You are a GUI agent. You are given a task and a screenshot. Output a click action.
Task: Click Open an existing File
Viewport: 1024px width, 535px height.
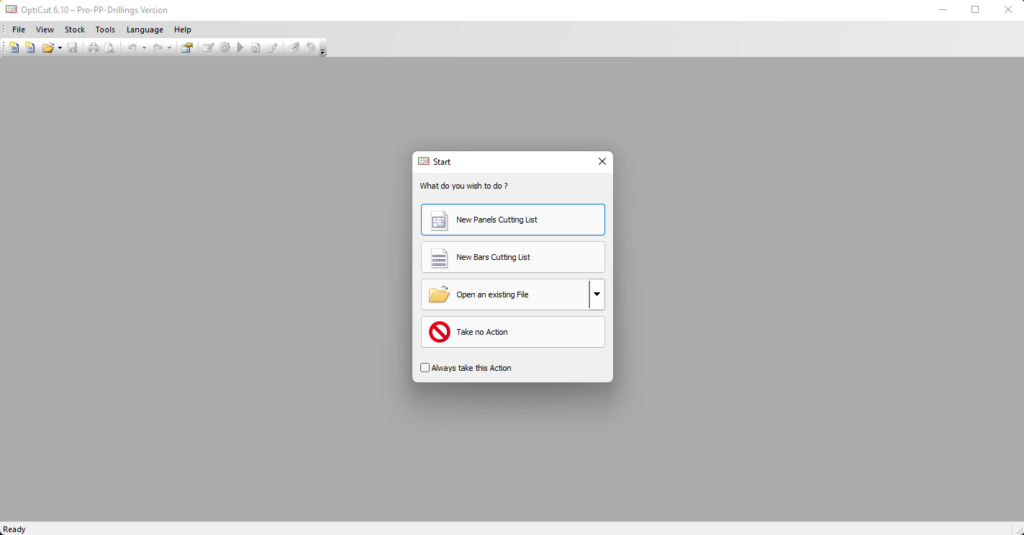505,295
